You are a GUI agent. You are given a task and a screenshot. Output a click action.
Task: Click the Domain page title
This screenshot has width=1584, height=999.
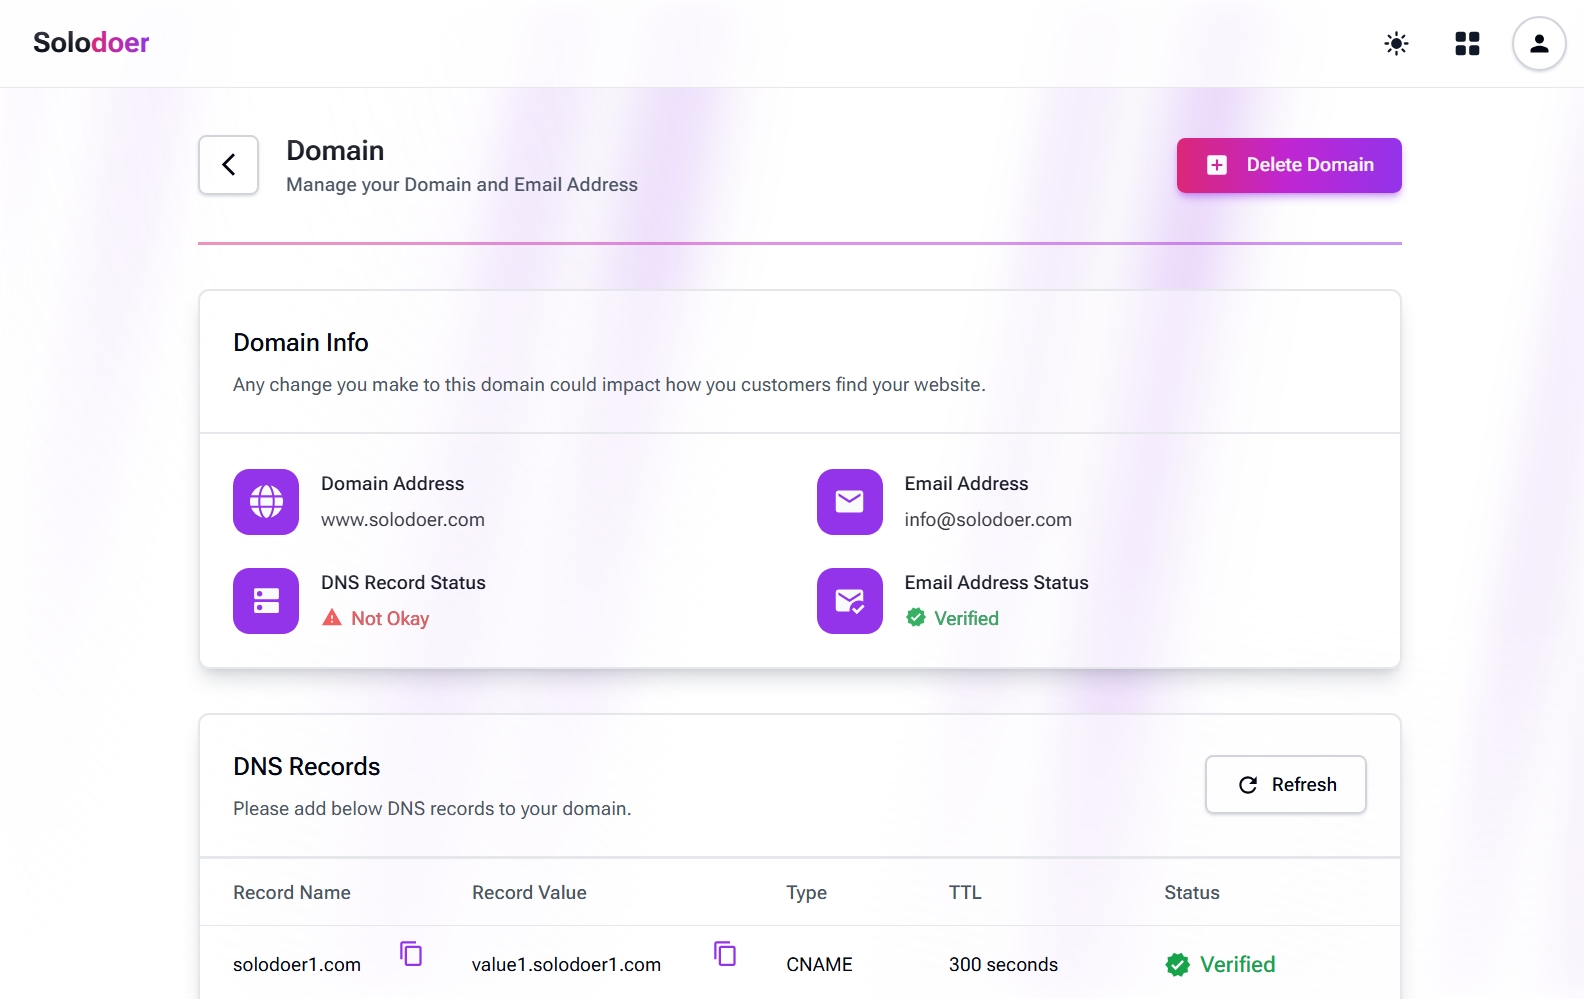(x=335, y=151)
